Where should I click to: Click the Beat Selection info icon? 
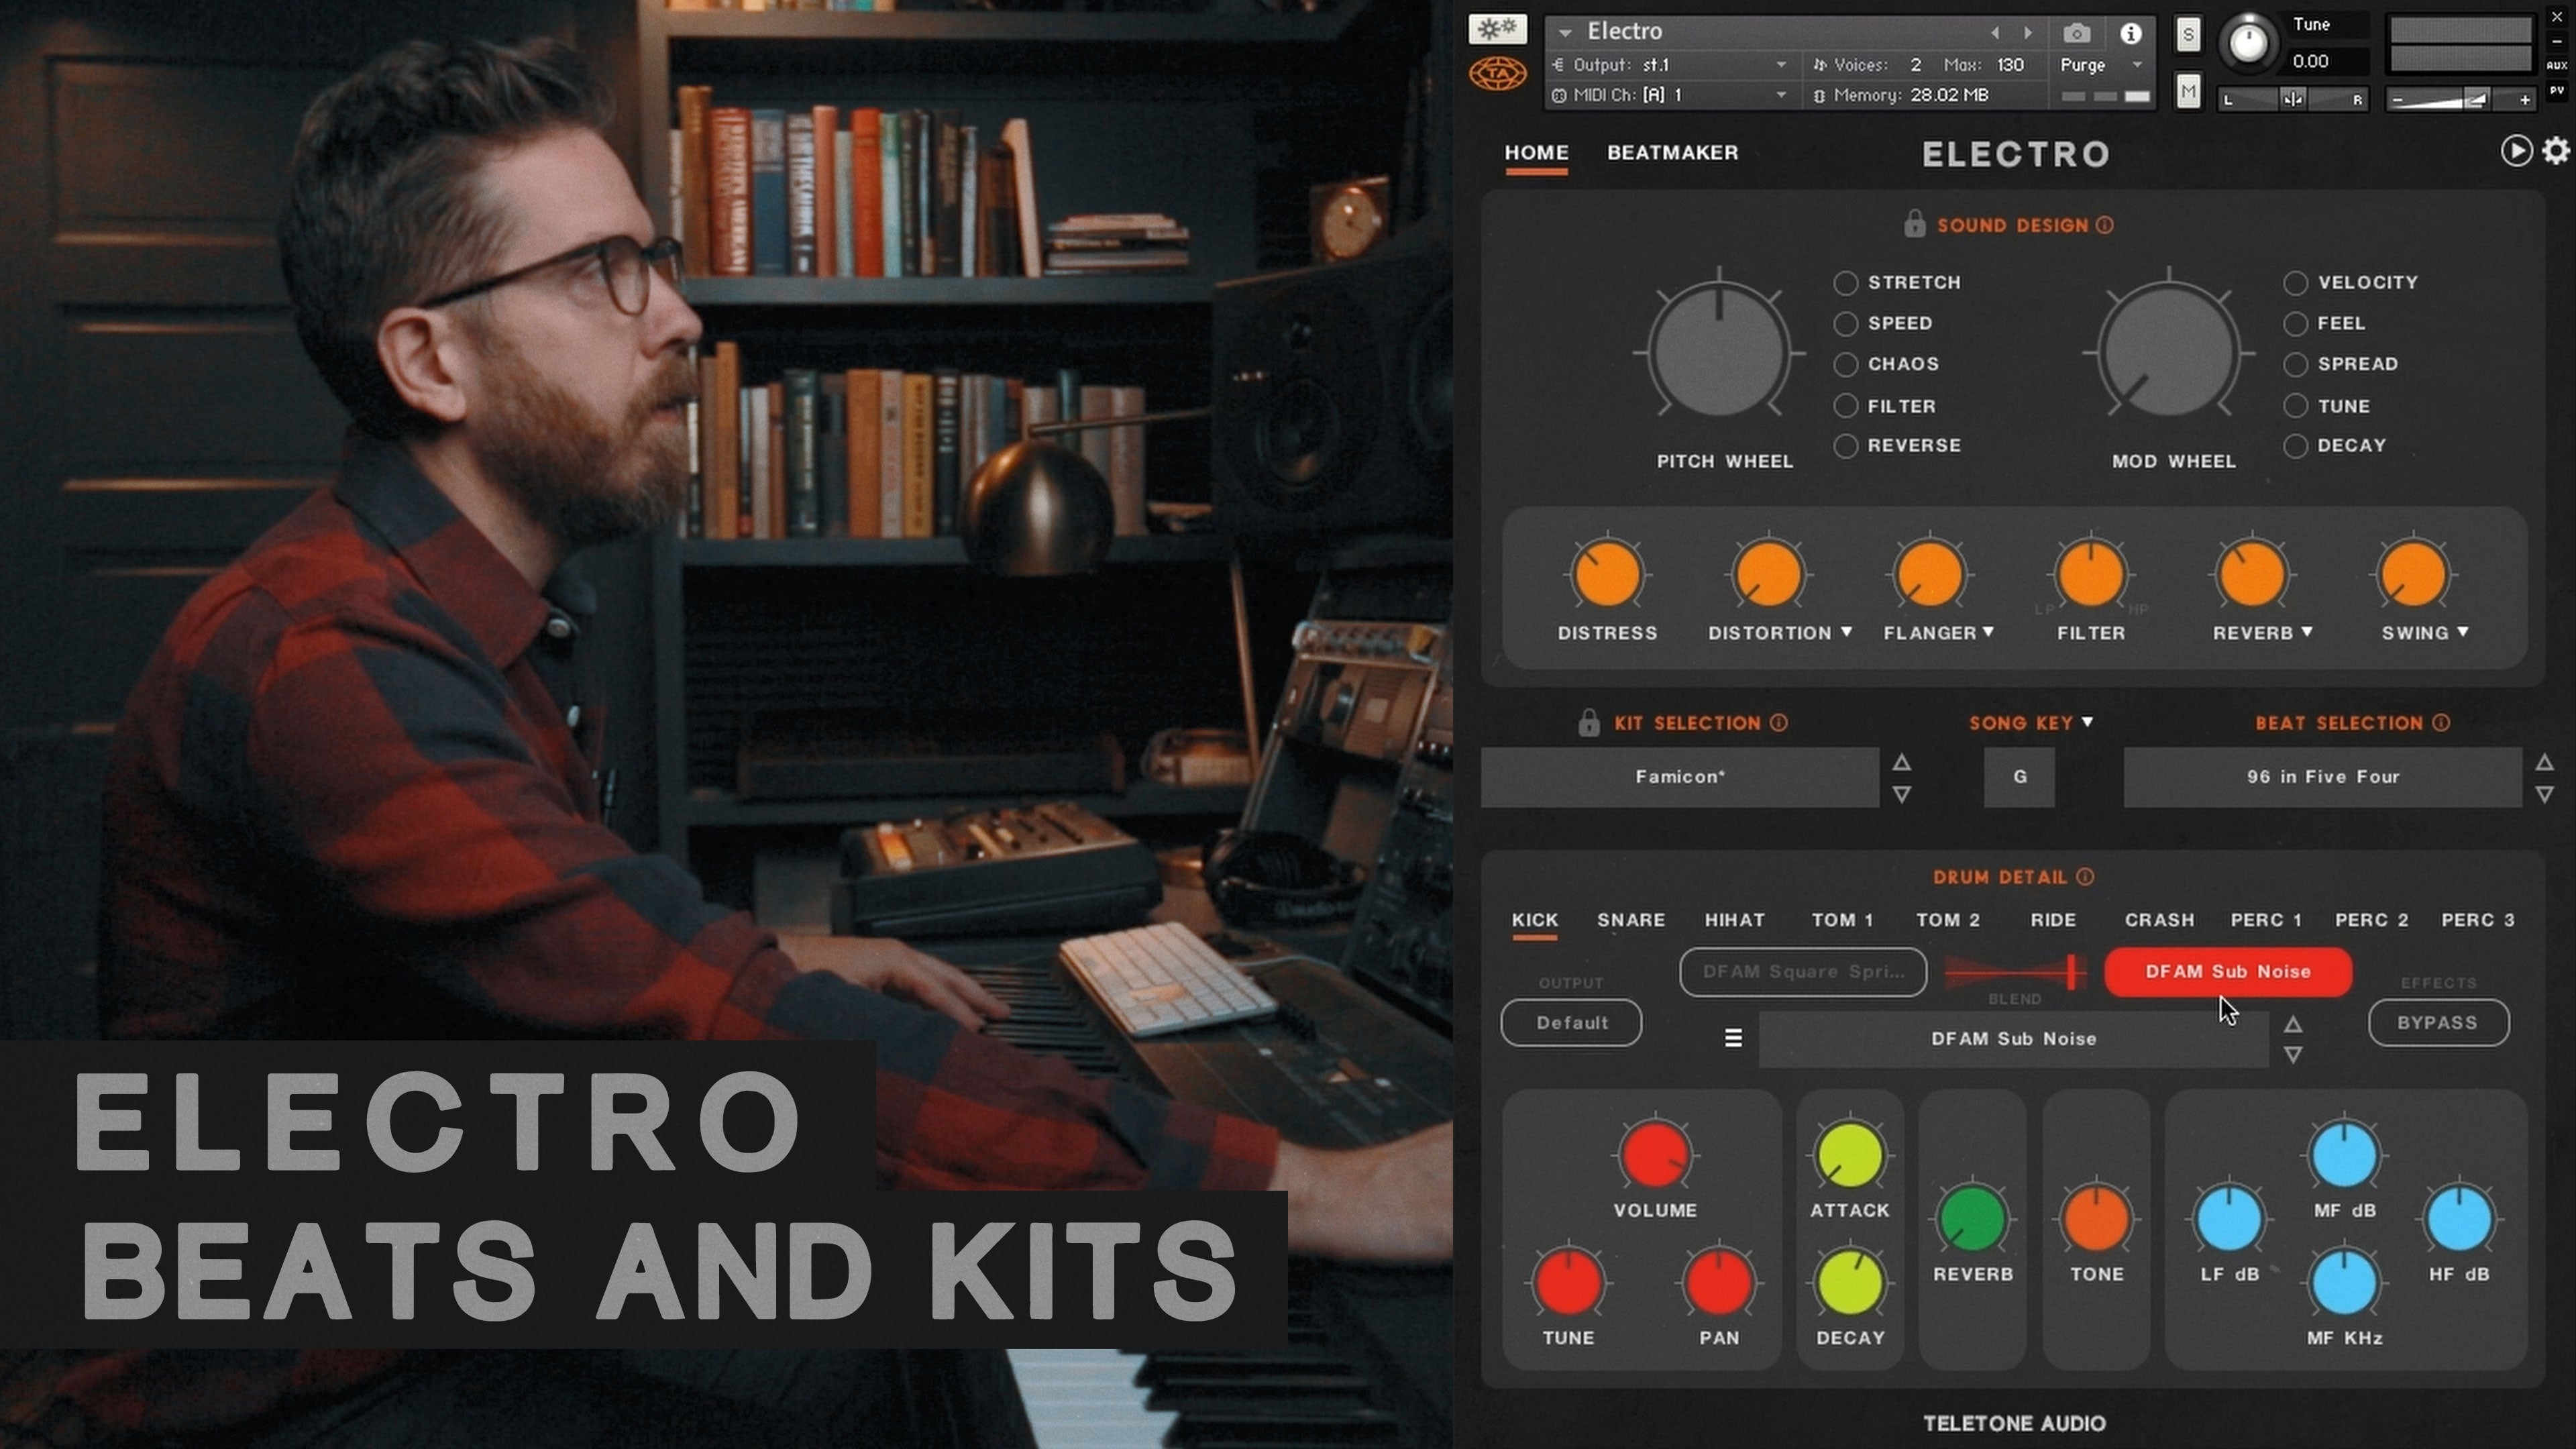point(2441,723)
